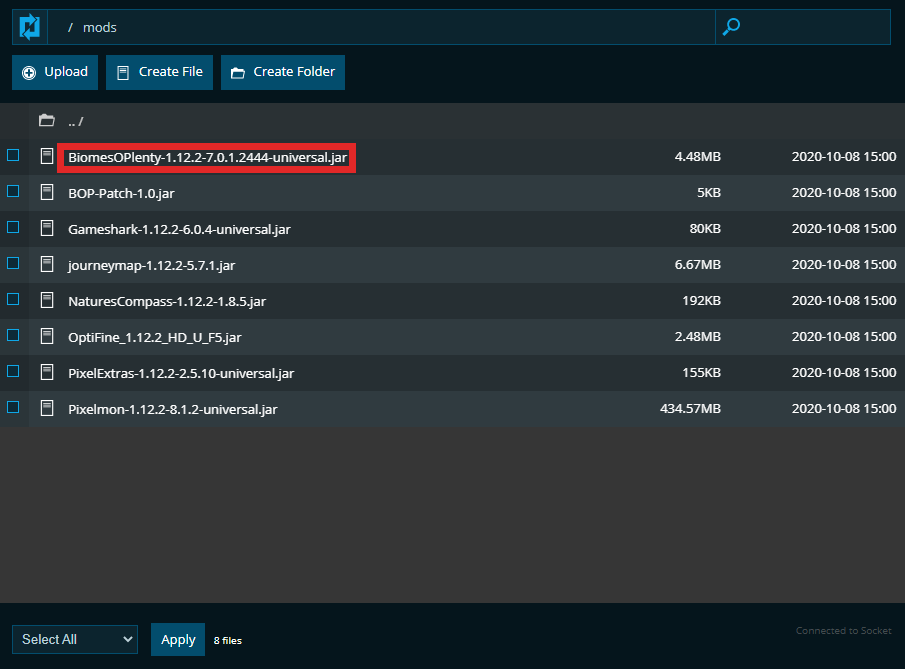Check the journeymap jar checkbox
Viewport: 905px width, 669px height.
point(13,263)
